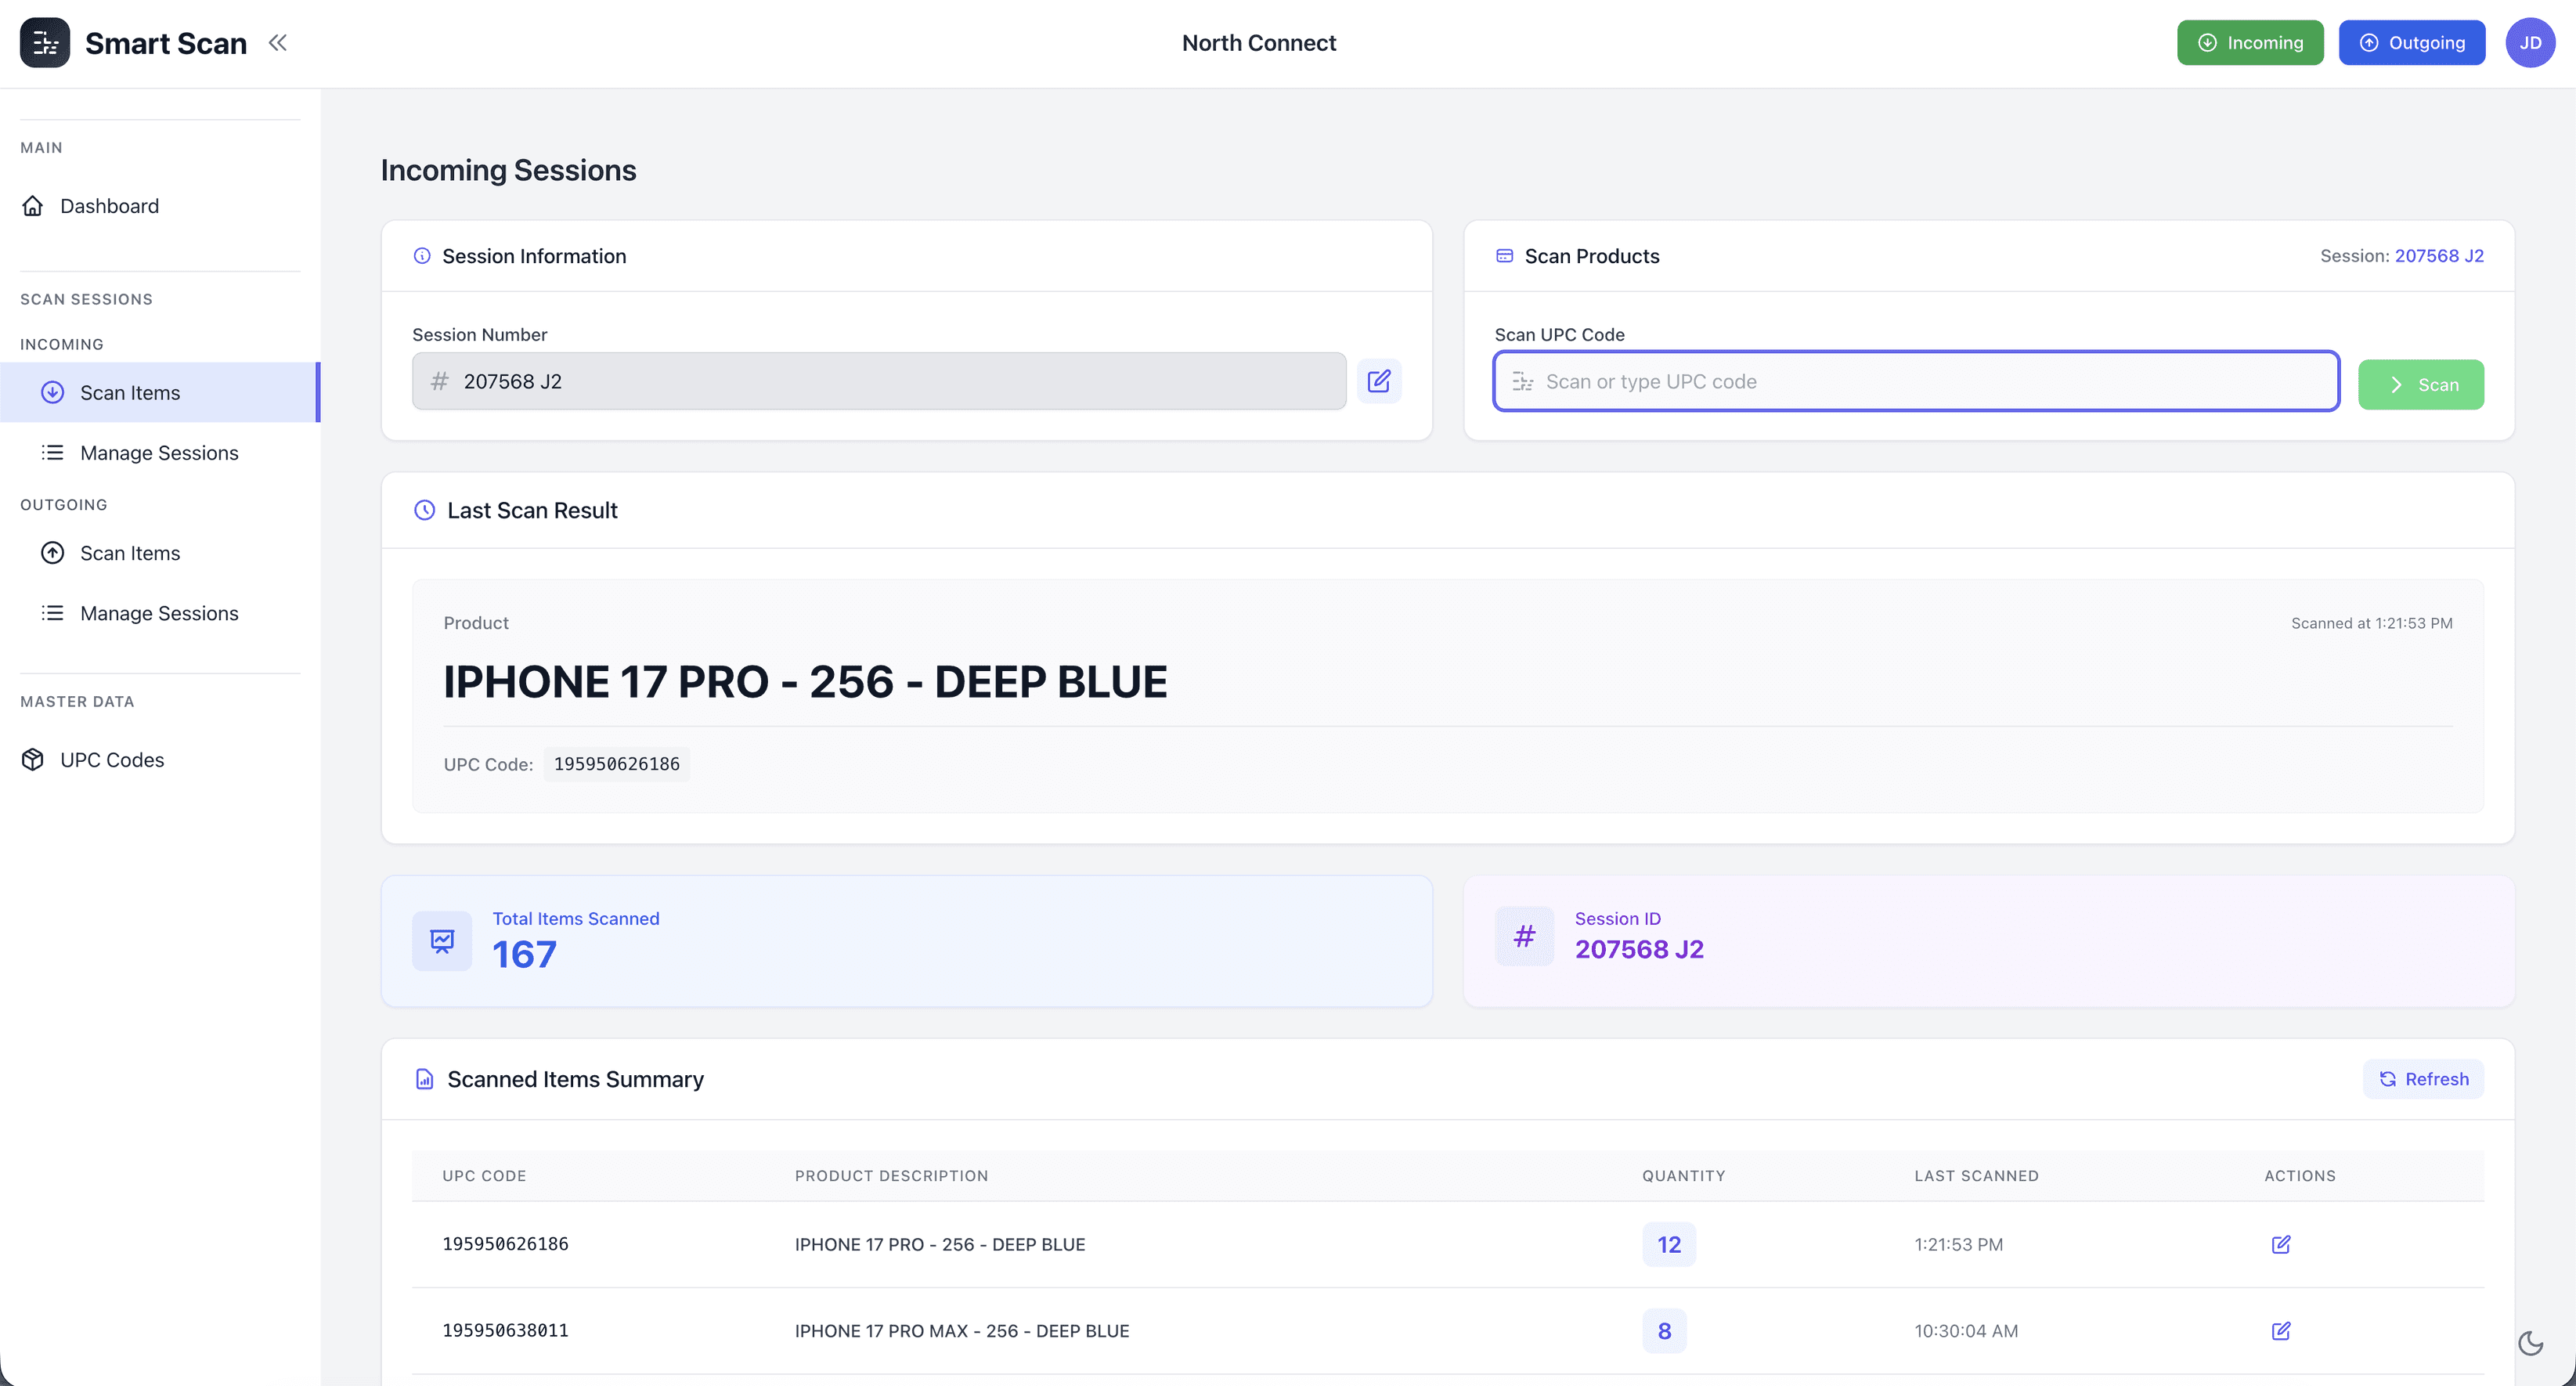The image size is (2576, 1386).
Task: Collapse the sidebar with double-chevron icon
Action: click(x=278, y=43)
